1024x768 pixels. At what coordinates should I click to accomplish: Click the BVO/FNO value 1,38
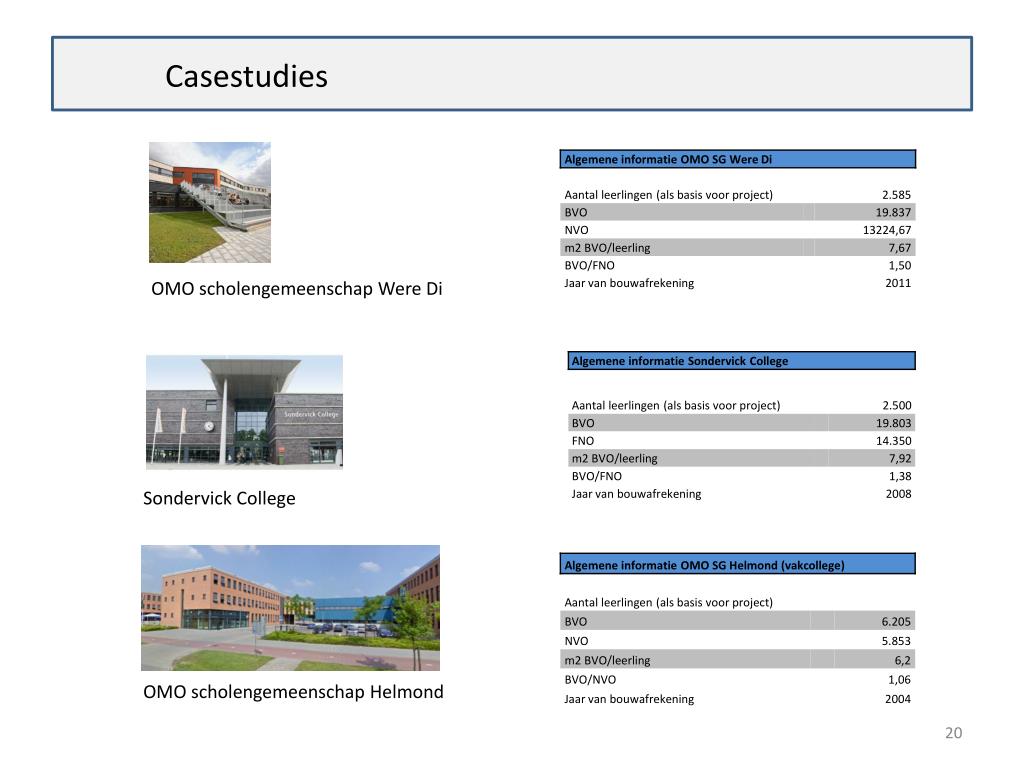[900, 476]
